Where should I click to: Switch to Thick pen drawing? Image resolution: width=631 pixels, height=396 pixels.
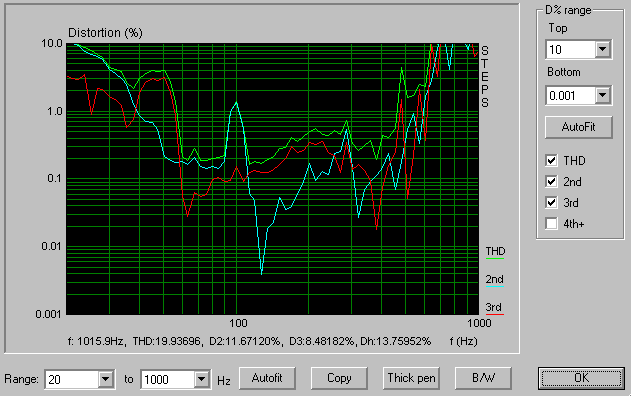pyautogui.click(x=411, y=378)
